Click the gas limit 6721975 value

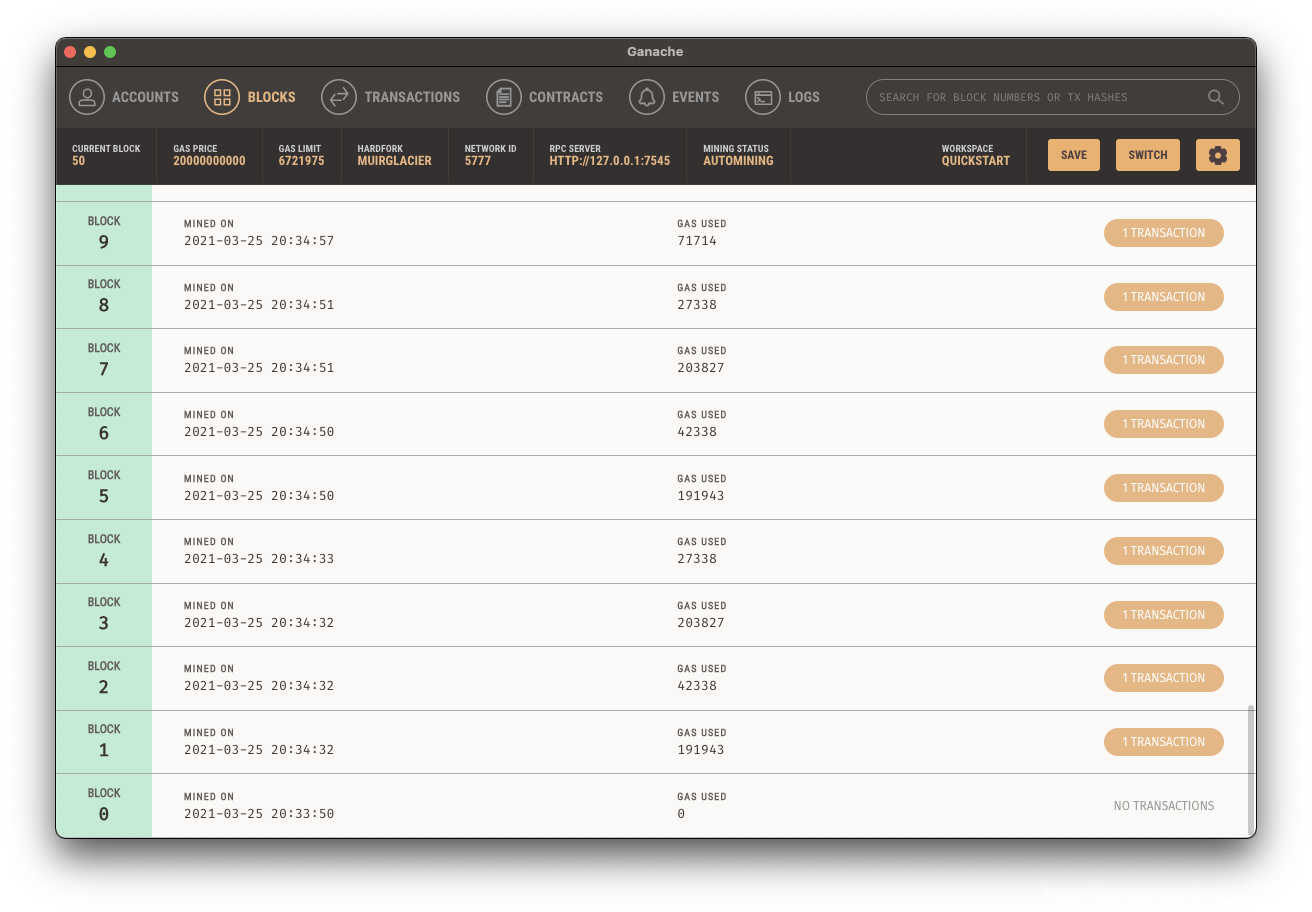coord(301,161)
